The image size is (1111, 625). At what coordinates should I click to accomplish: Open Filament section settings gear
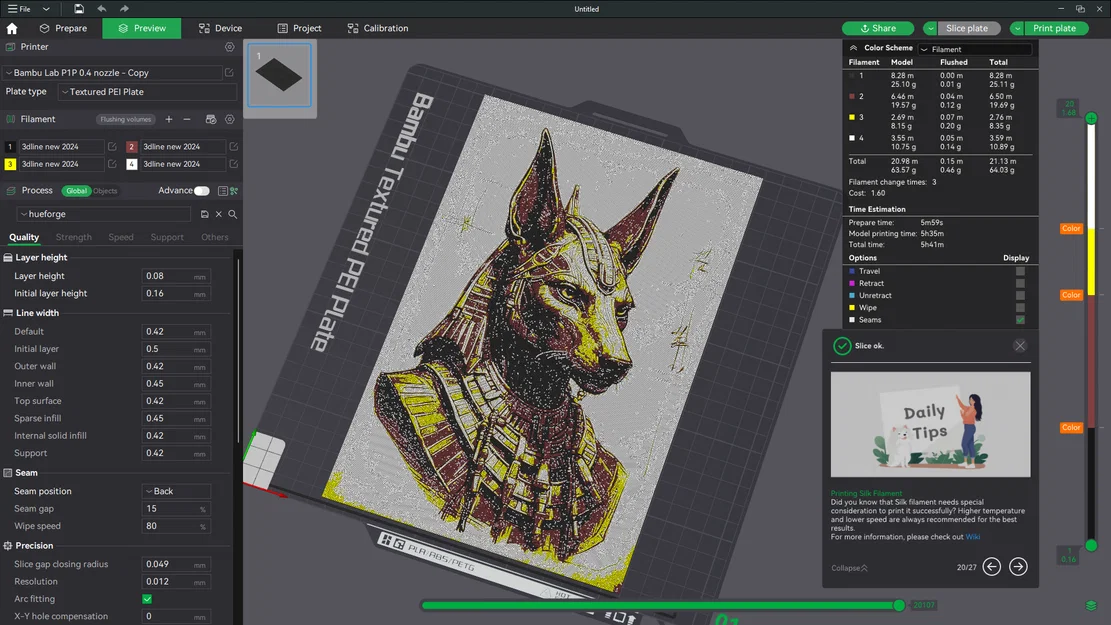click(230, 119)
